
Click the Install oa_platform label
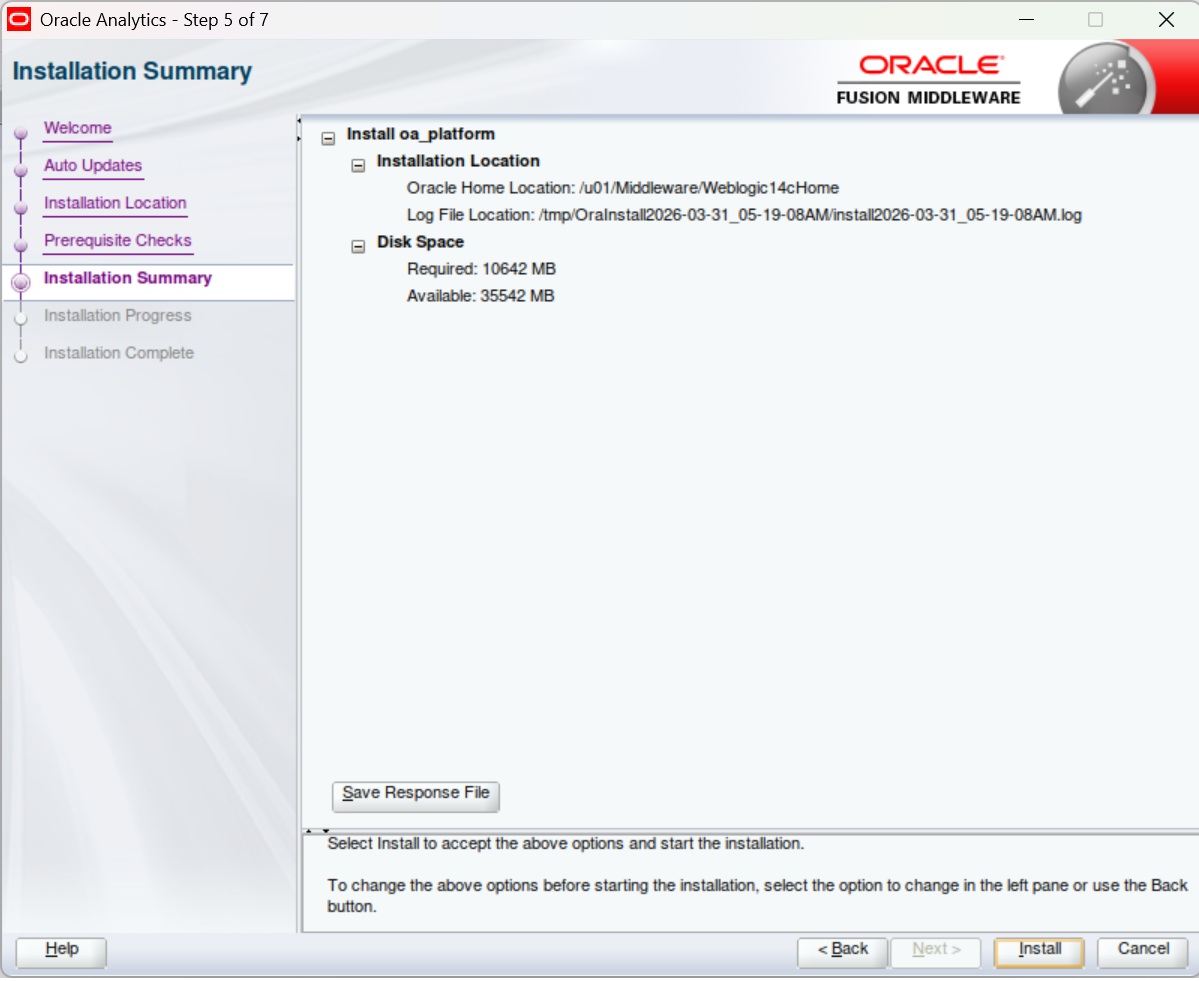coord(421,135)
